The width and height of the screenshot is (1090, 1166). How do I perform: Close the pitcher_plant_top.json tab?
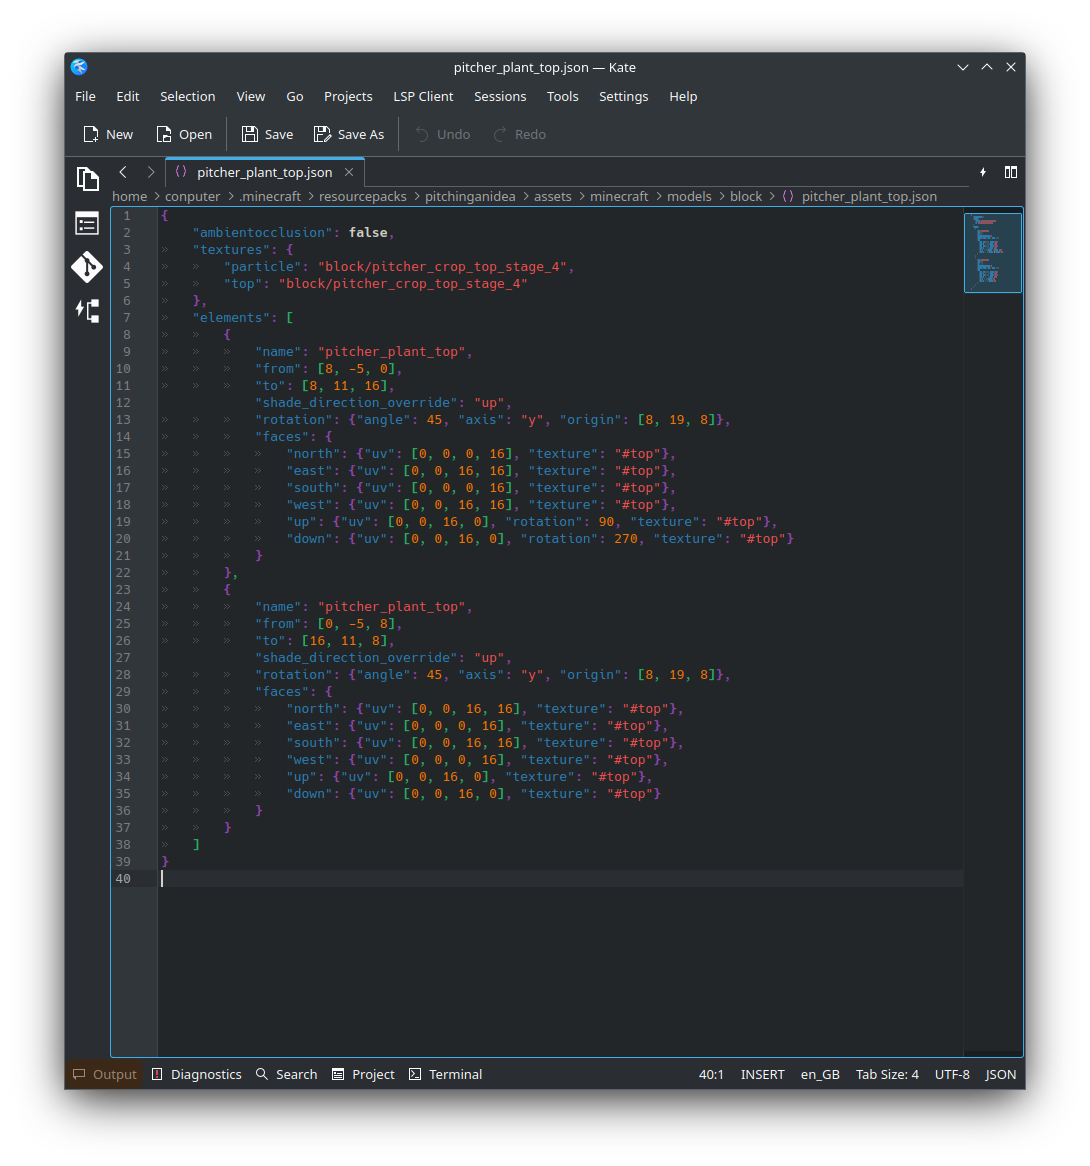(349, 173)
